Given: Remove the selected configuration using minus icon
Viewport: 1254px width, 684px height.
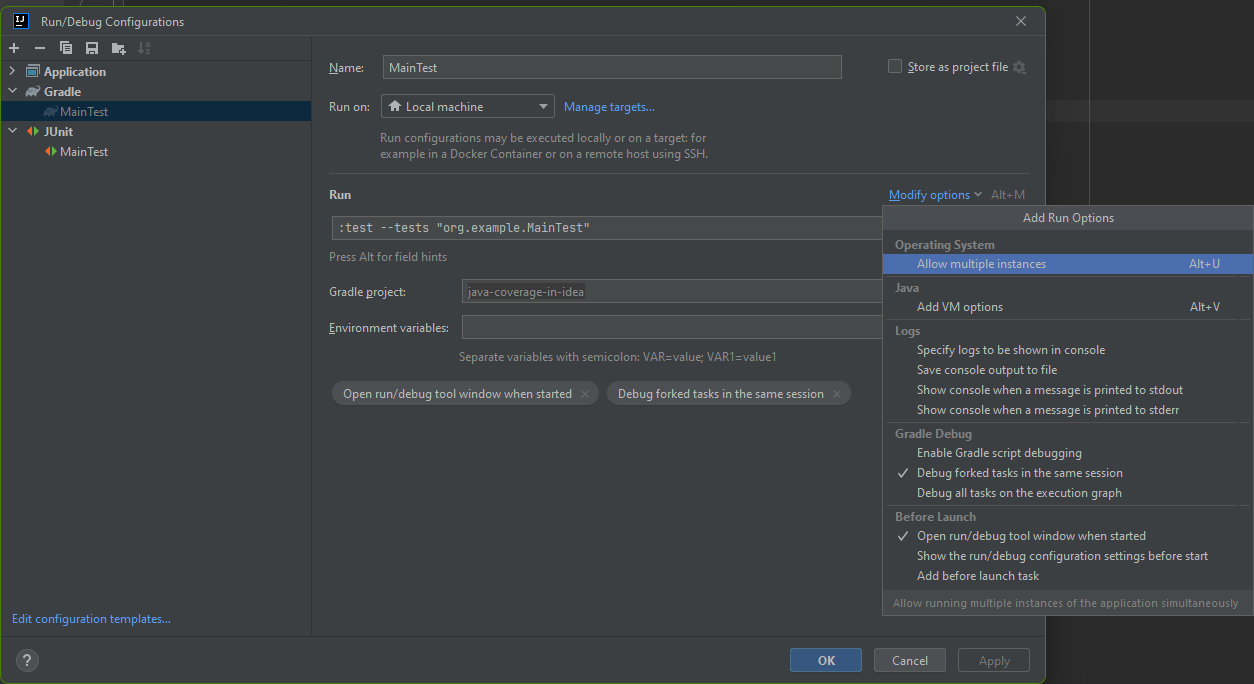Looking at the screenshot, I should (39, 47).
